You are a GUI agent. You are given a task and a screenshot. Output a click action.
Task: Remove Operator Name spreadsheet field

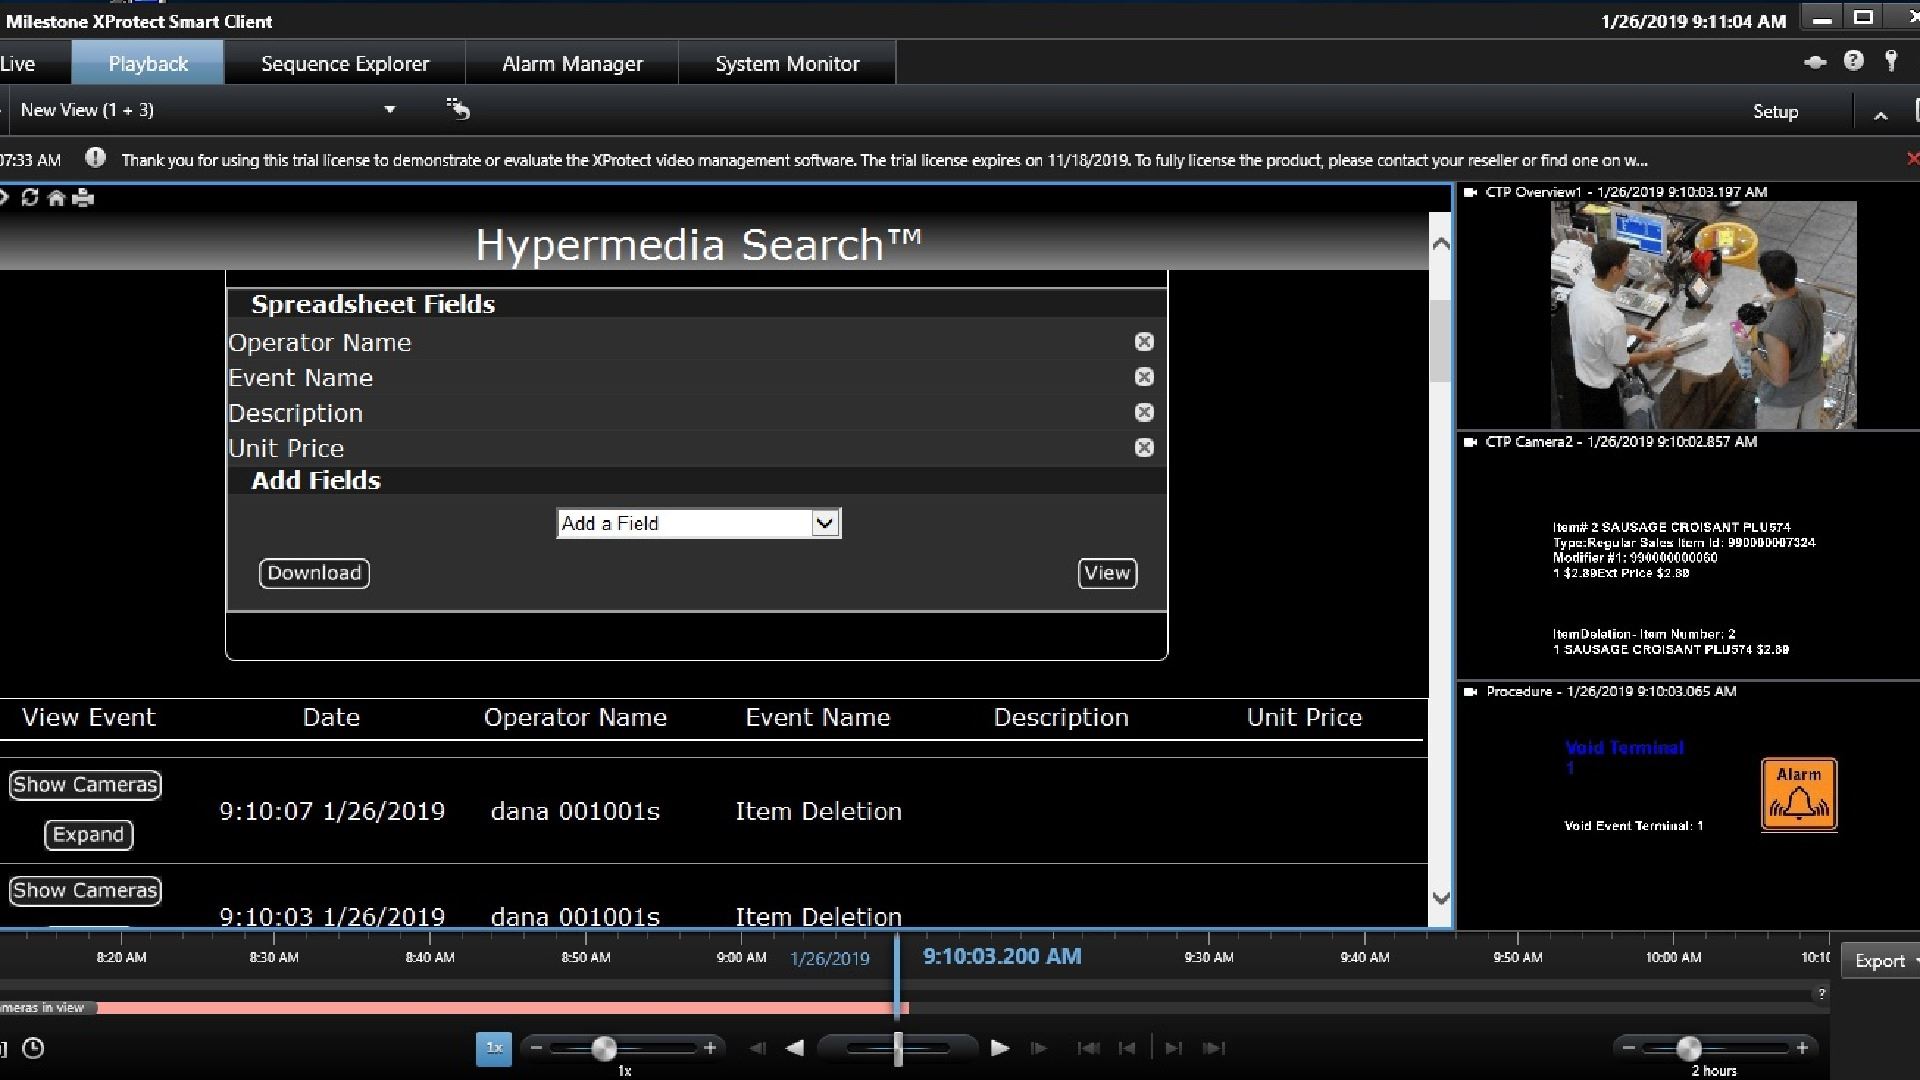(x=1144, y=342)
